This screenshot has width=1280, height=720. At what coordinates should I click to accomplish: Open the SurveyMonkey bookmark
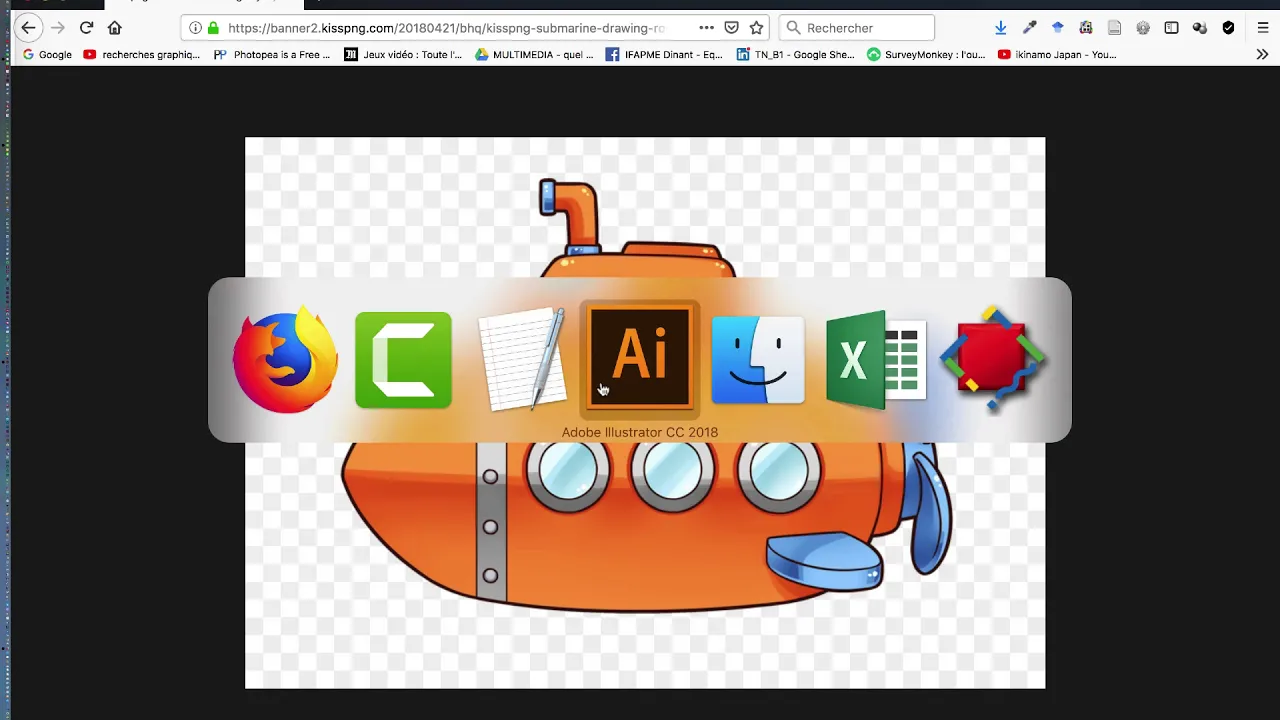click(x=926, y=54)
